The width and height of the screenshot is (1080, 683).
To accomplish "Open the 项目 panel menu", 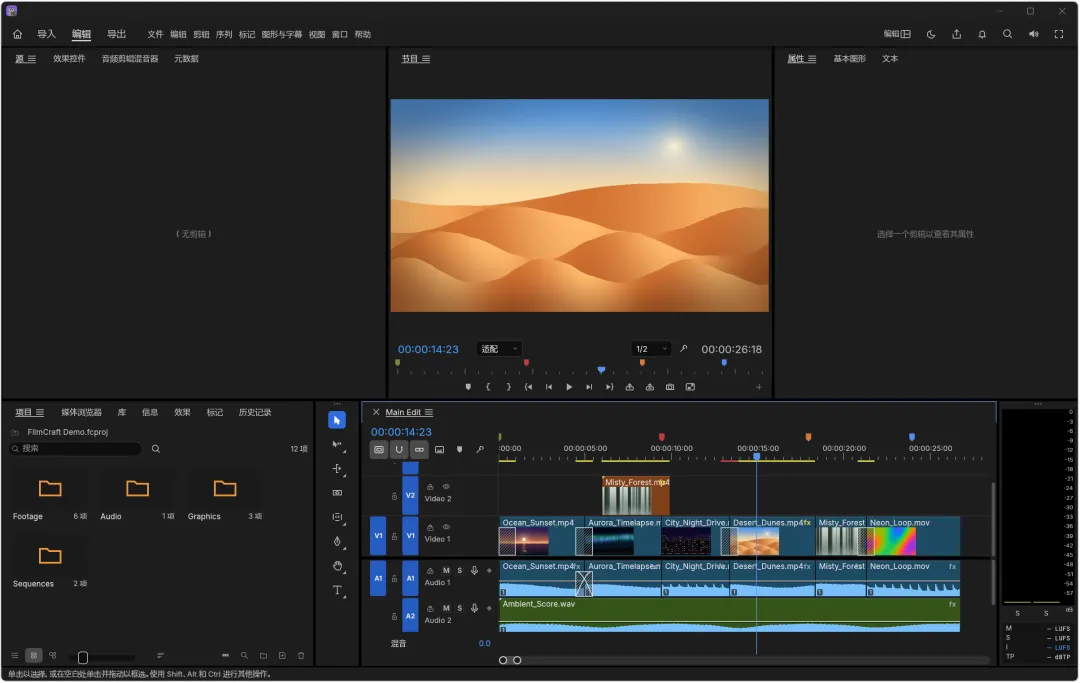I will click(39, 412).
